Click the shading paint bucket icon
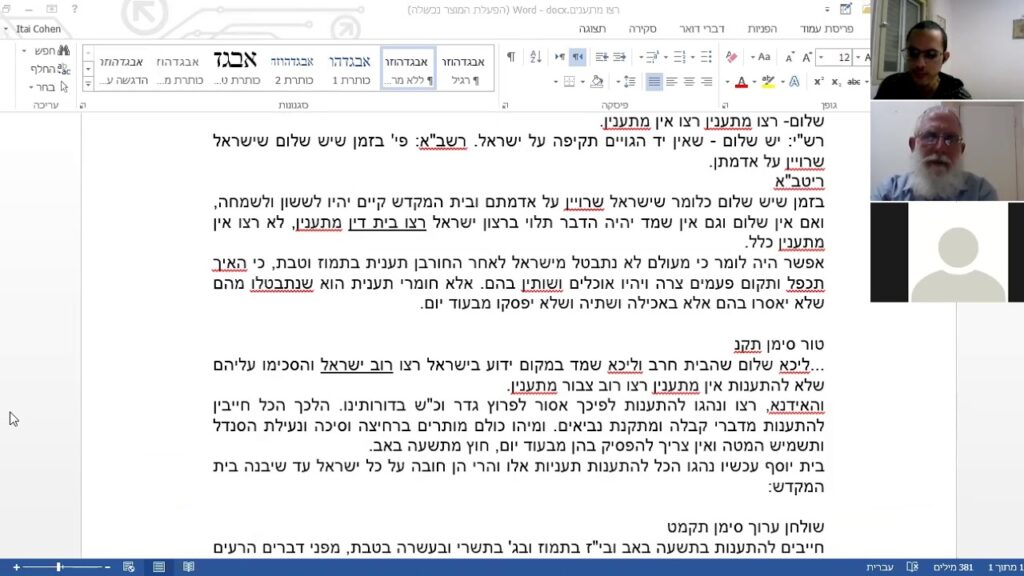1024x576 pixels. [x=596, y=82]
